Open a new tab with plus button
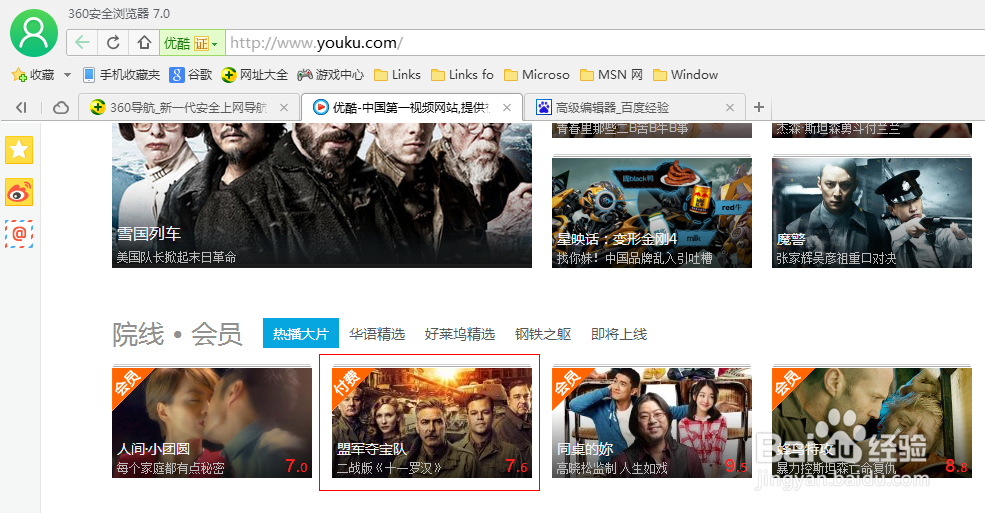The width and height of the screenshot is (985, 513). (x=759, y=107)
